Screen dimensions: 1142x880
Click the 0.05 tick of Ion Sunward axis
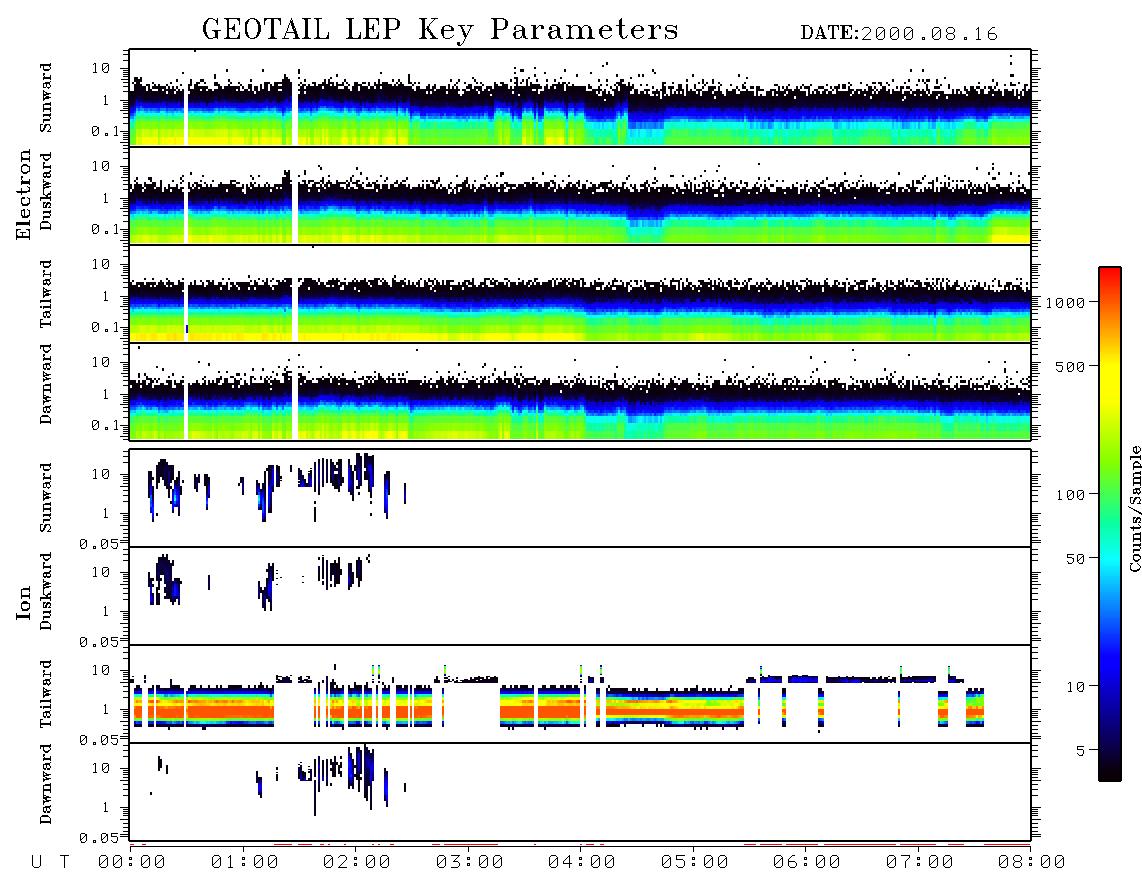coord(99,544)
